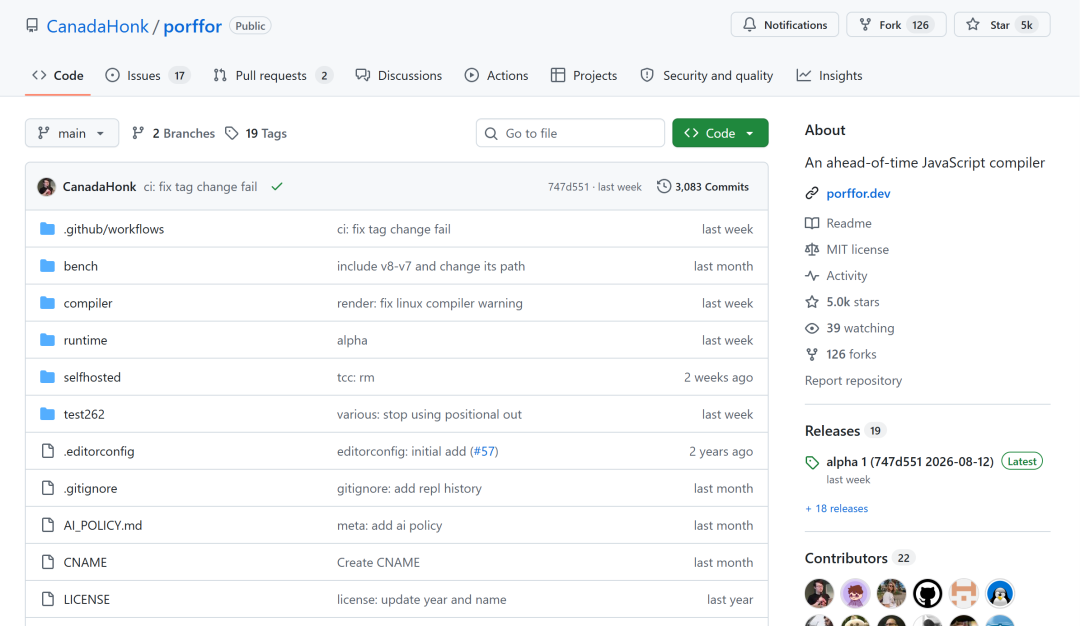The width and height of the screenshot is (1080, 626).
Task: Open the AI_POLICY.md file
Action: pyautogui.click(x=103, y=525)
